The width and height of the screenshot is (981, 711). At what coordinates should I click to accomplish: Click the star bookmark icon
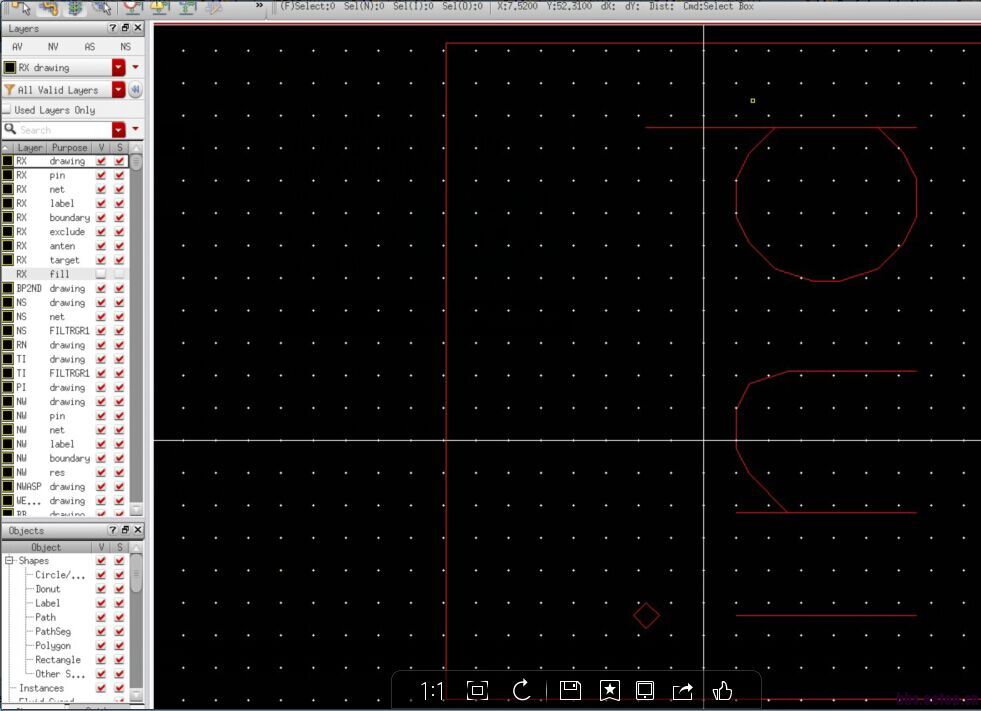pos(609,690)
